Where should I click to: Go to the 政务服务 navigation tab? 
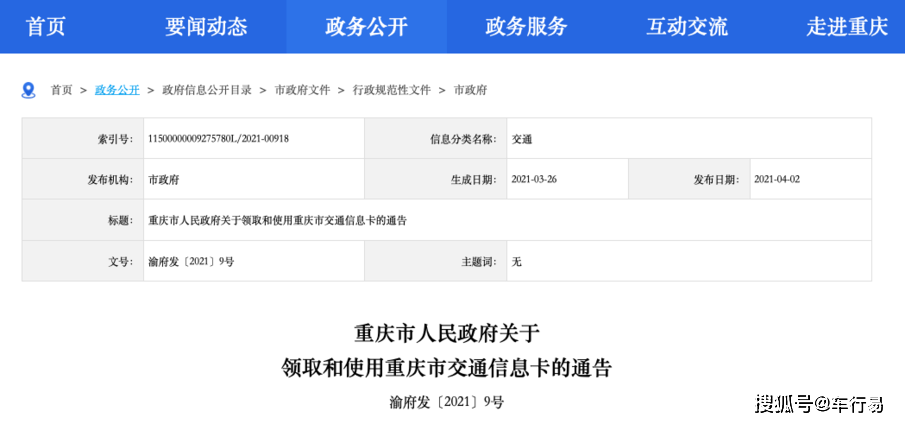click(x=526, y=27)
